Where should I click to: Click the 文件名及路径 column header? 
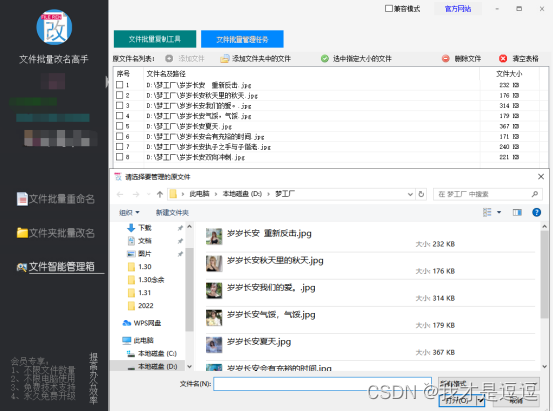click(x=166, y=74)
